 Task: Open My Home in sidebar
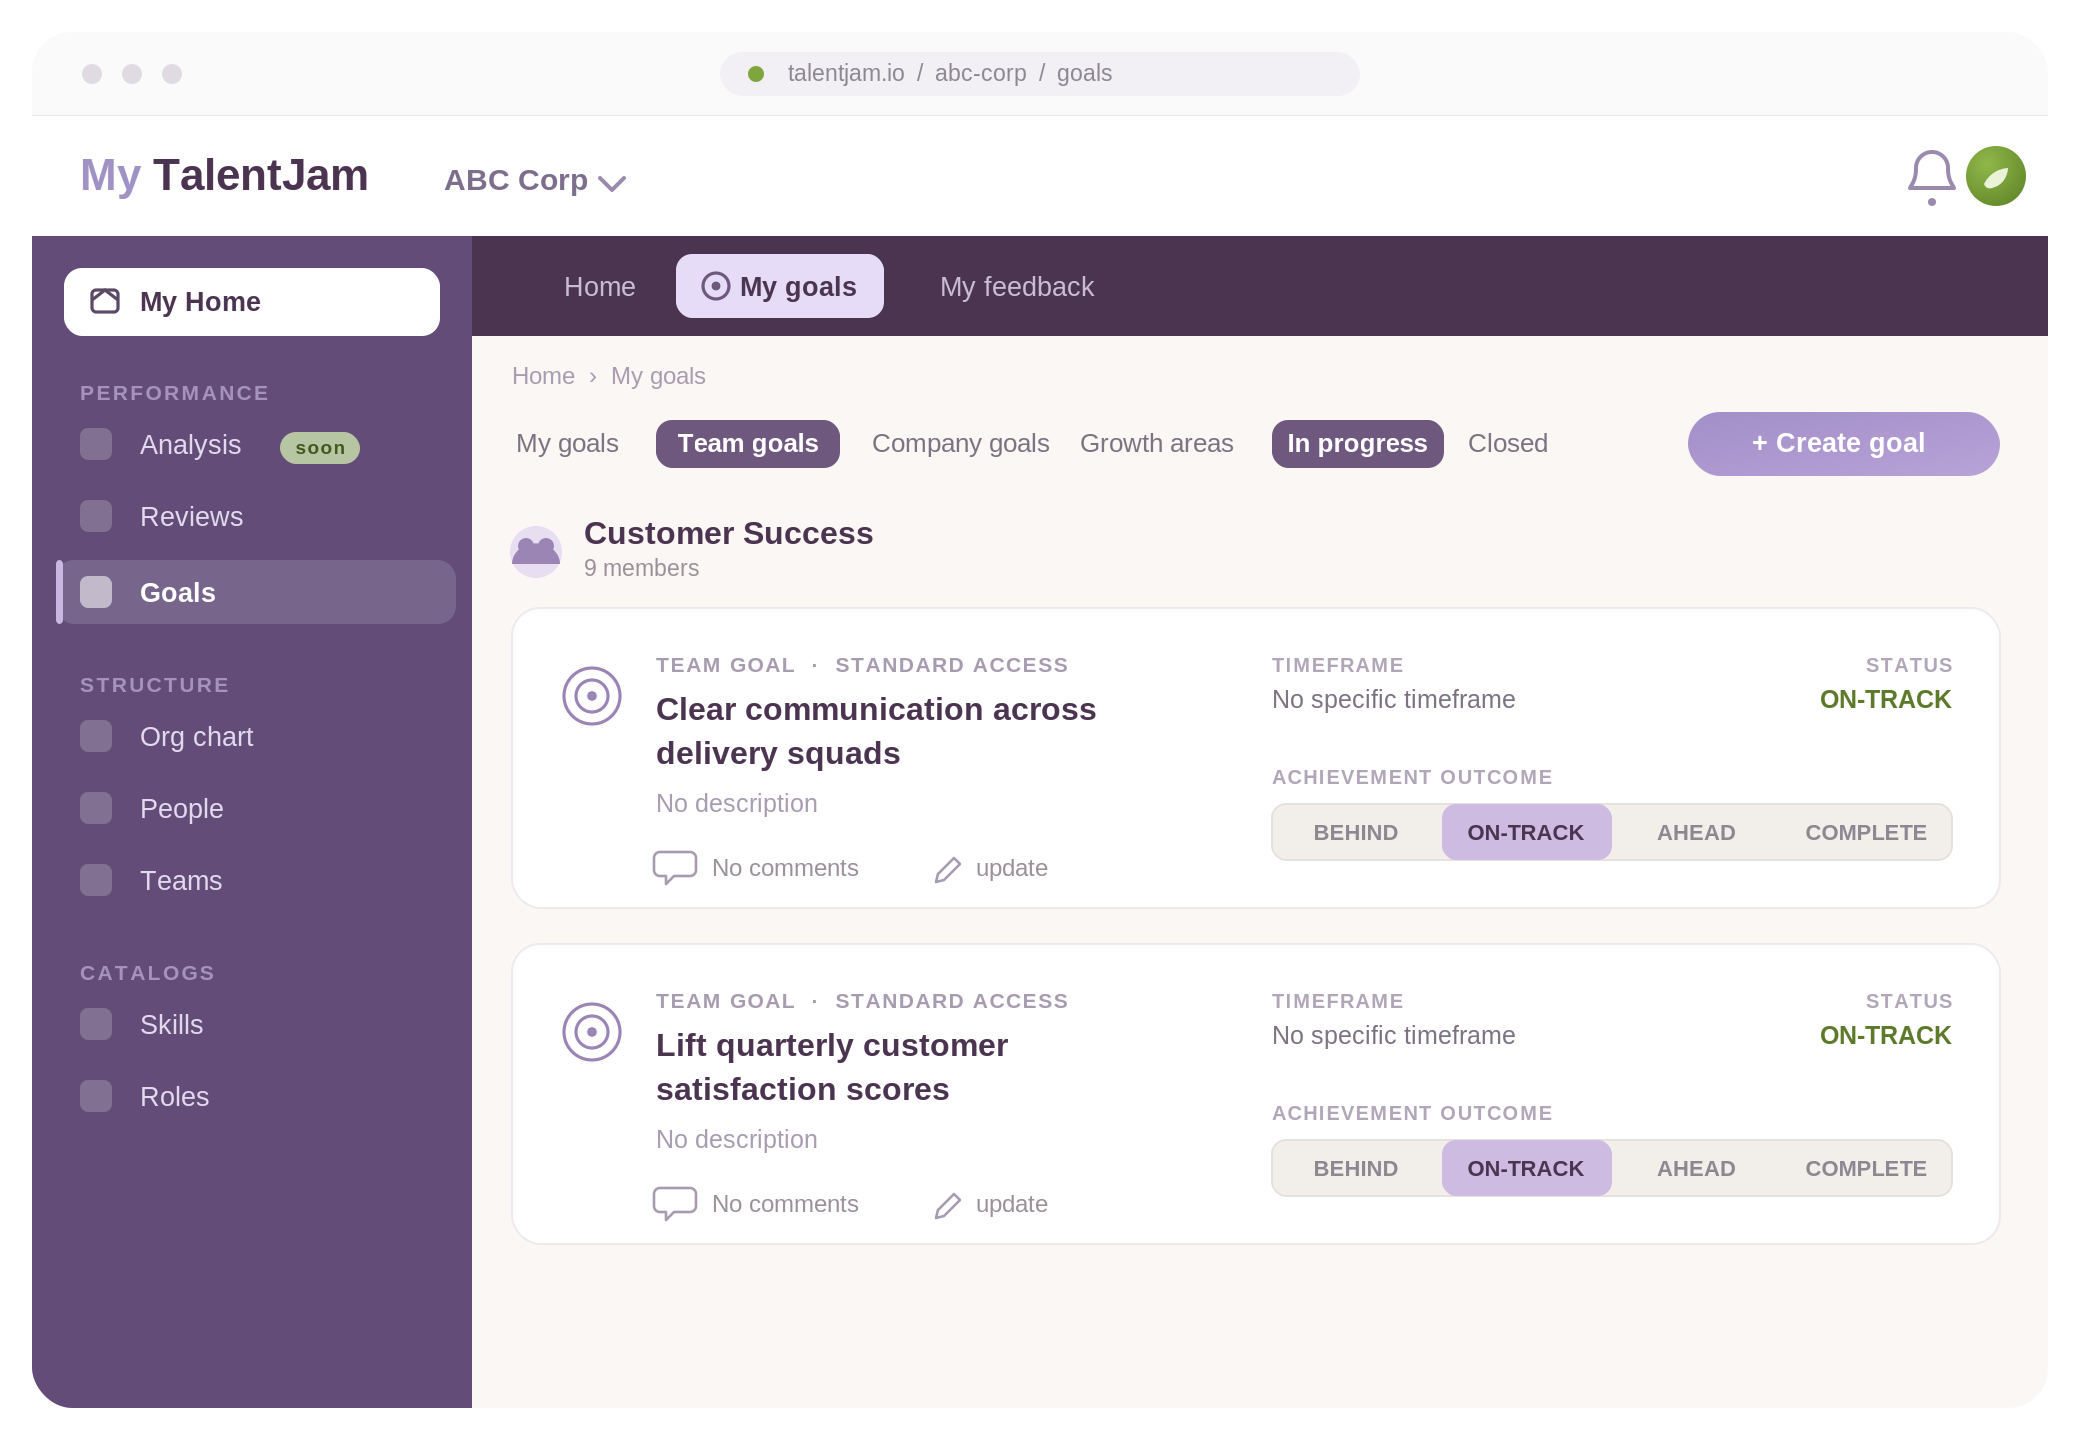[252, 302]
